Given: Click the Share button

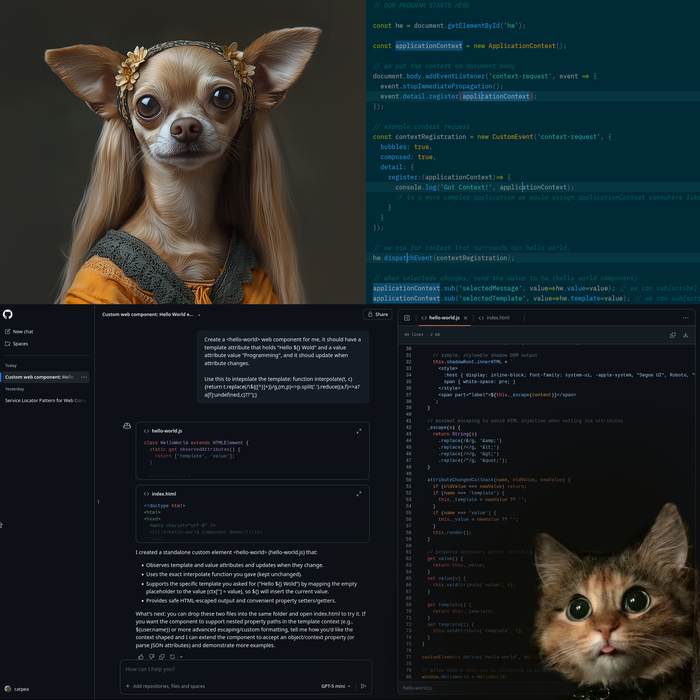Looking at the screenshot, I should (x=378, y=314).
